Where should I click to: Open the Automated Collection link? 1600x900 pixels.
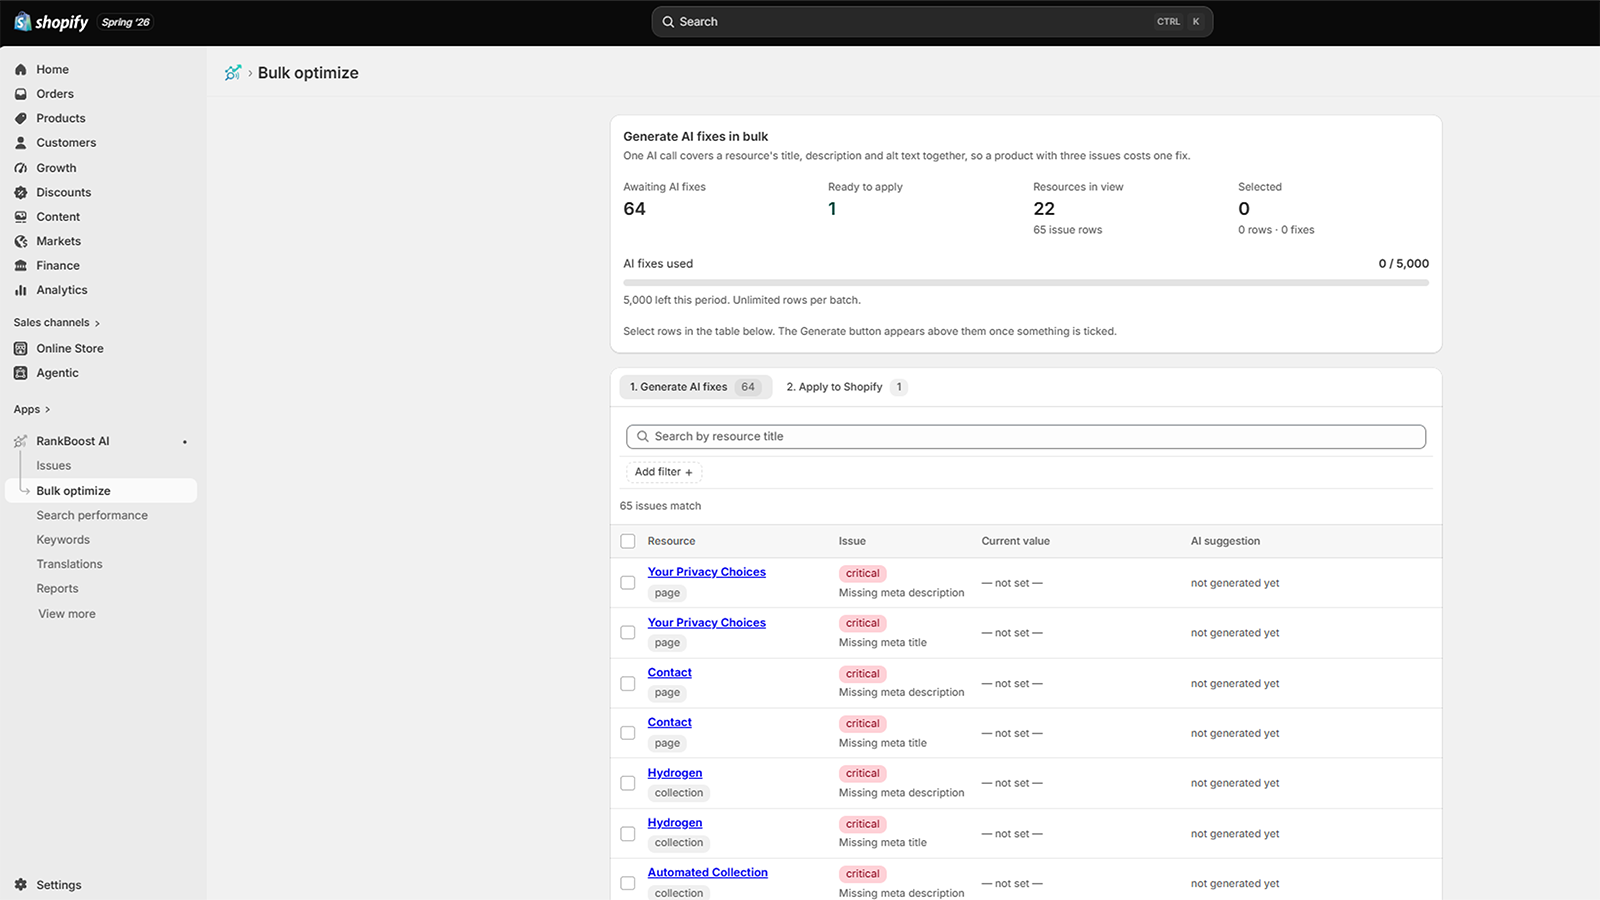(x=708, y=873)
